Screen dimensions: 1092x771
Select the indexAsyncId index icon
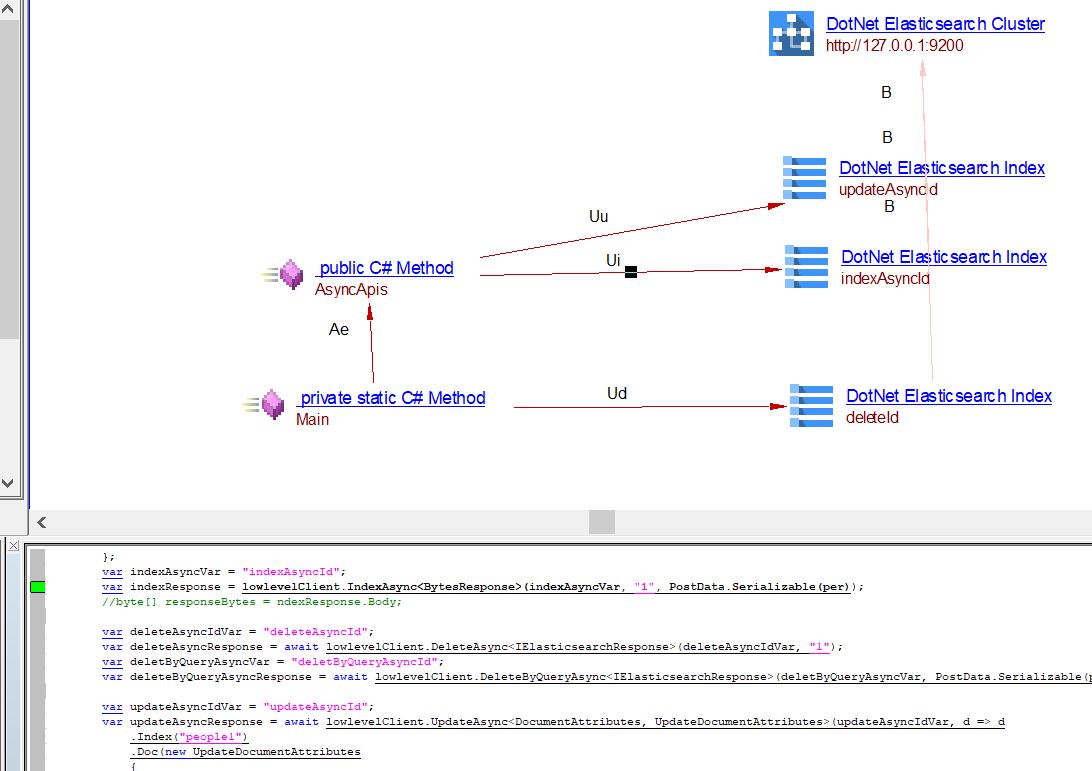point(806,266)
